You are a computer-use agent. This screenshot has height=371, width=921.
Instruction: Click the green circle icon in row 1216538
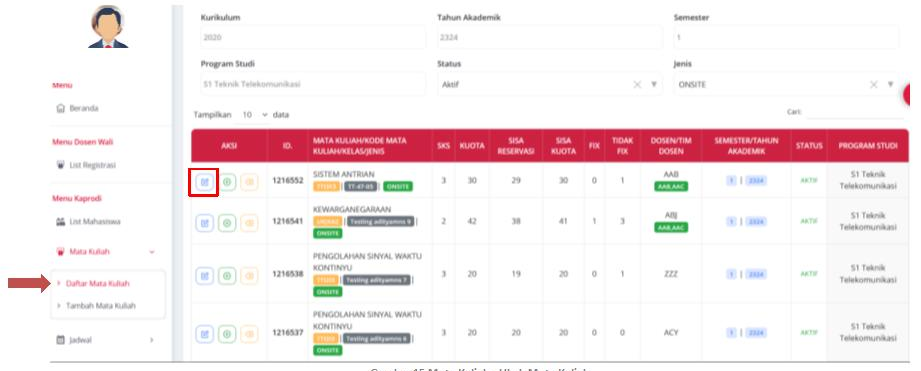coord(227,275)
